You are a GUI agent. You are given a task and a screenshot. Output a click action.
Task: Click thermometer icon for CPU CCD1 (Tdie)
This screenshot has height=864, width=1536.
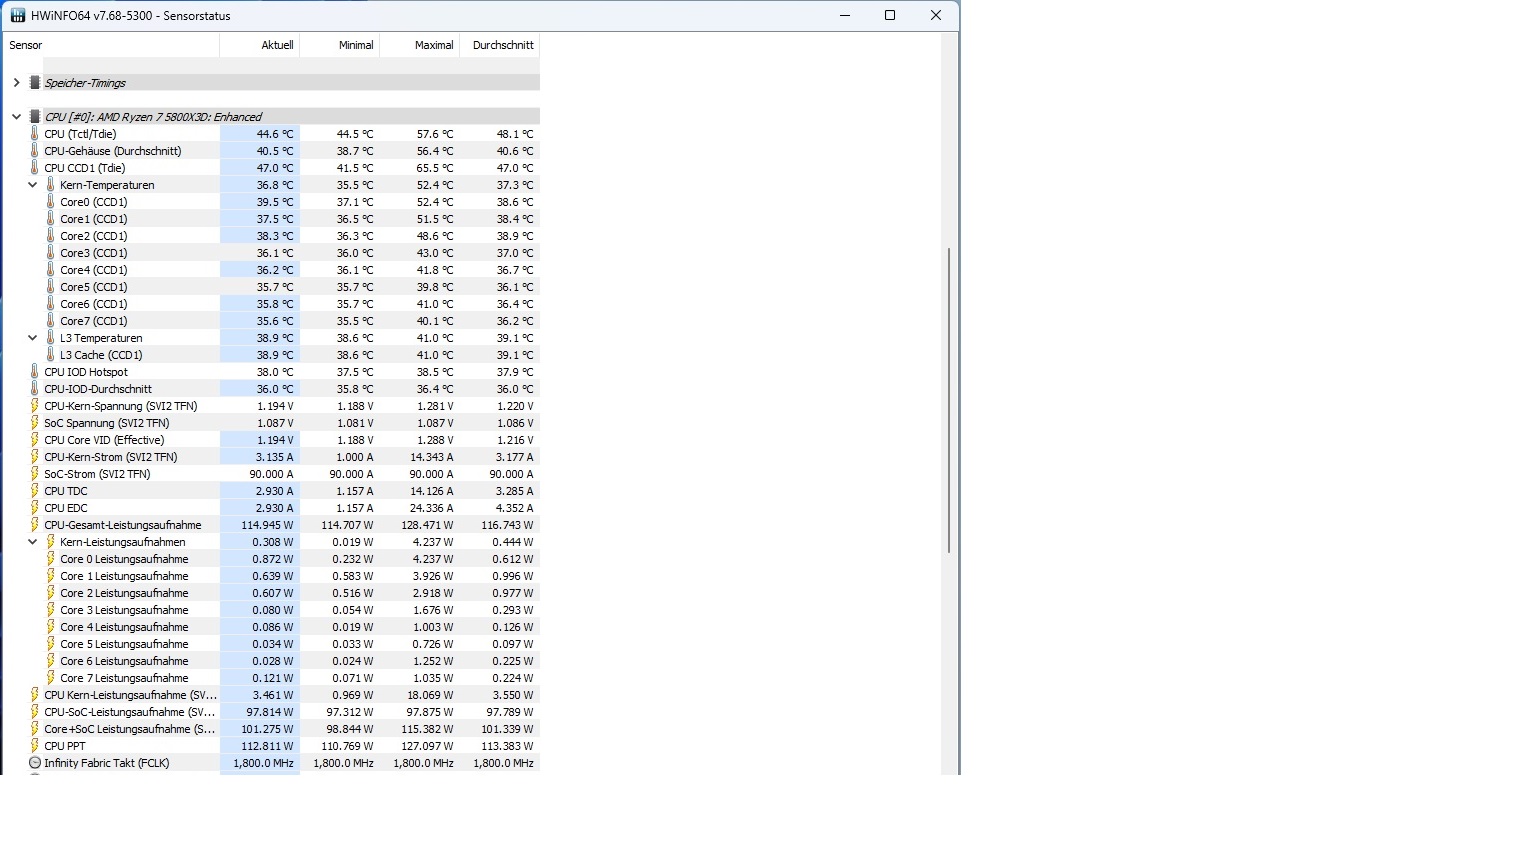[x=35, y=168]
